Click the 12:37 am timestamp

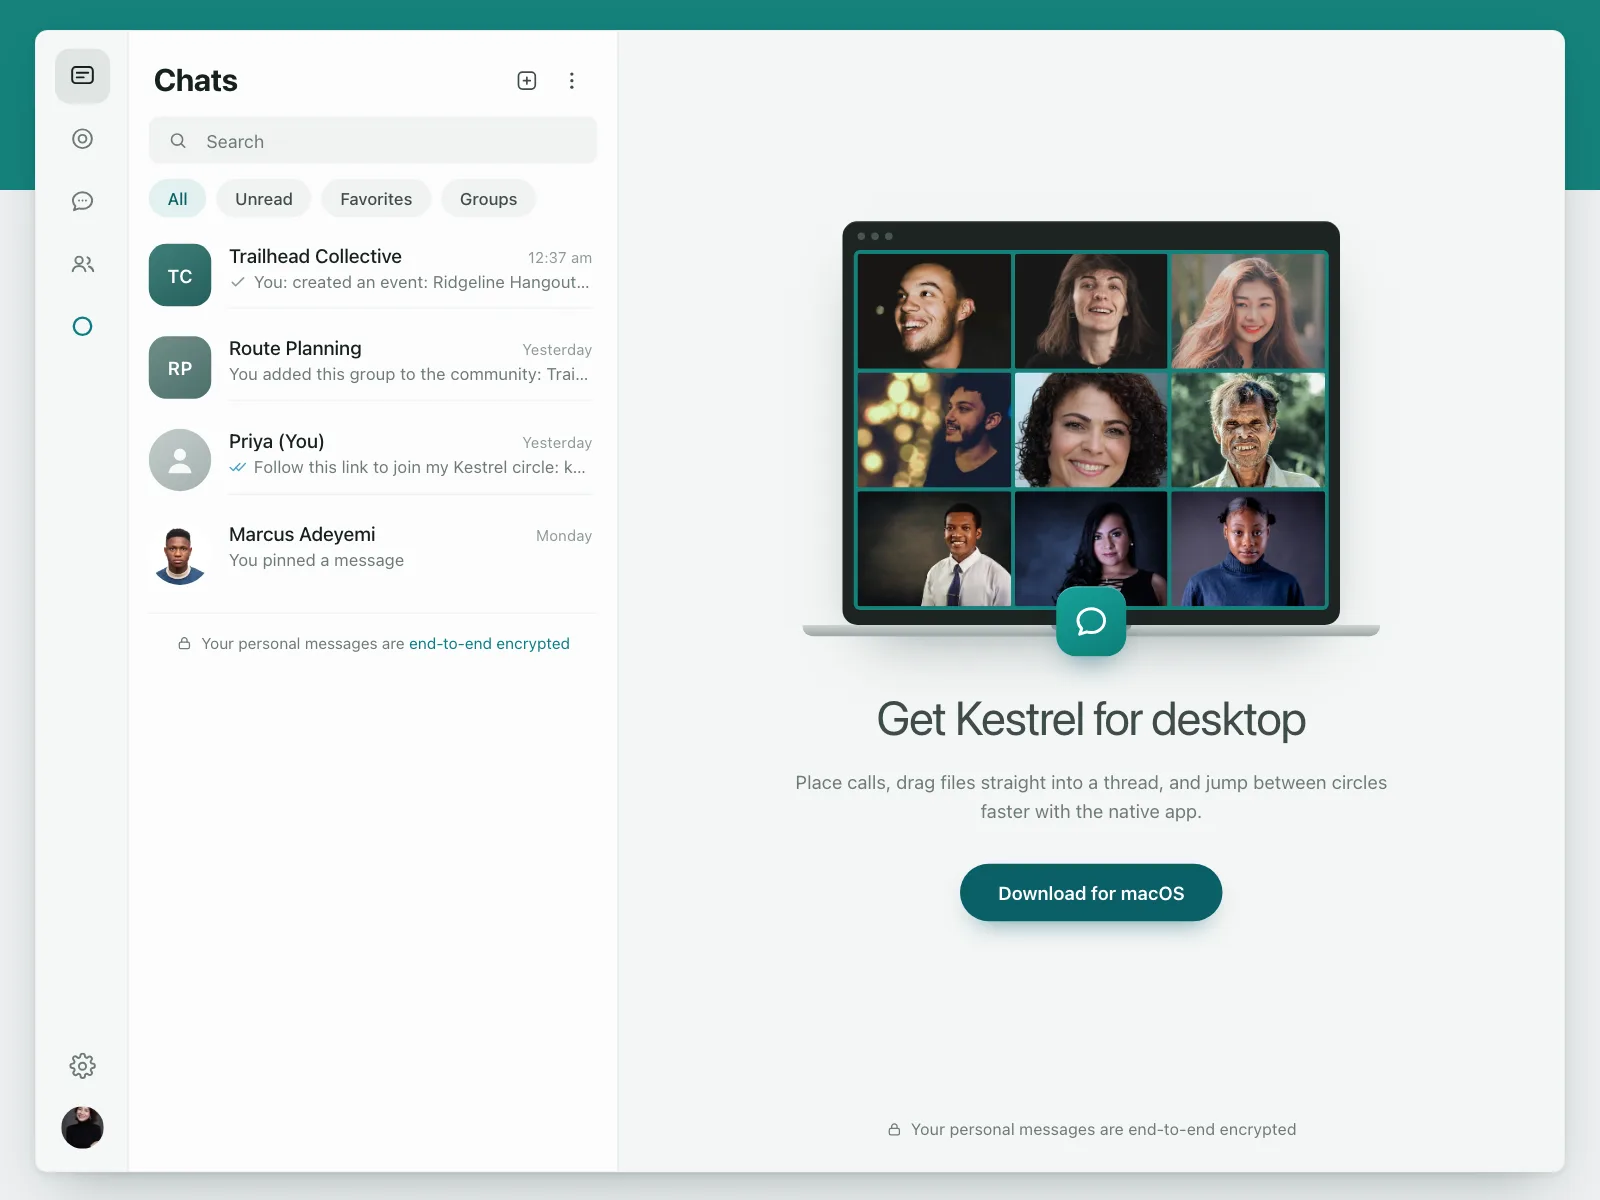(560, 258)
